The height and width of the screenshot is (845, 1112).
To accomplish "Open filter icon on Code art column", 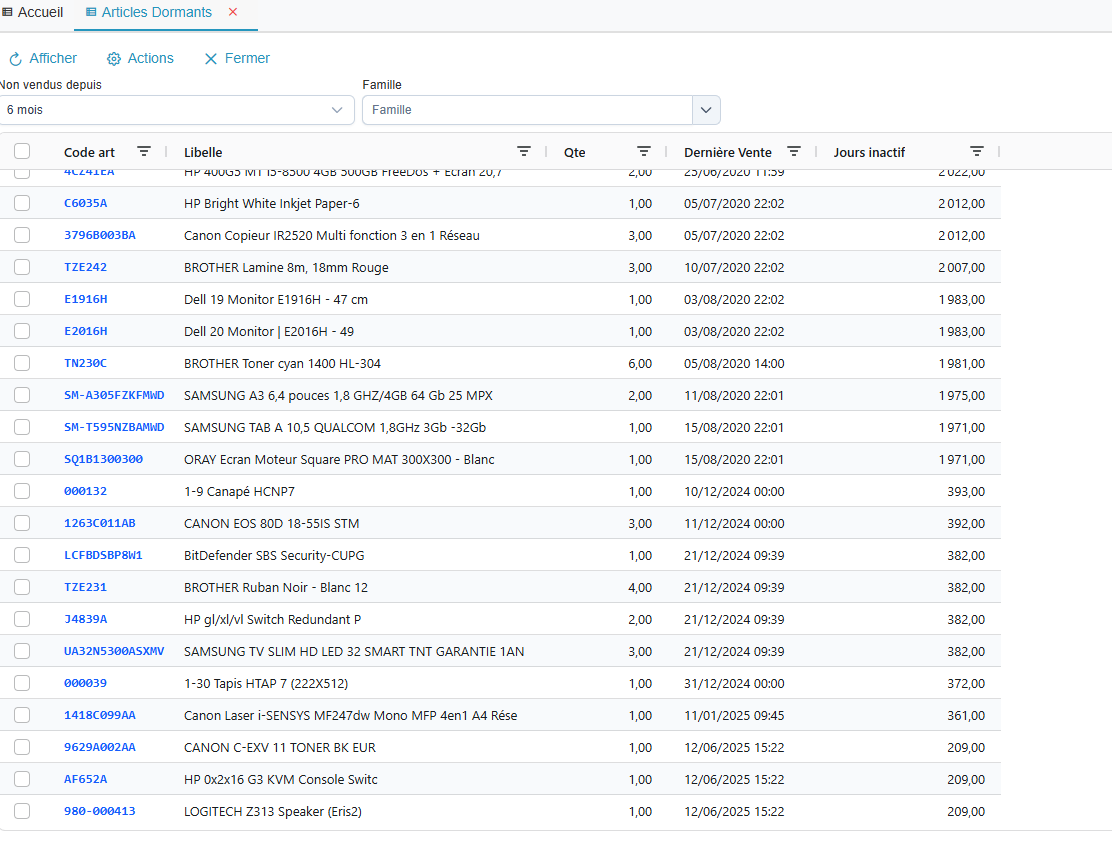I will point(144,152).
